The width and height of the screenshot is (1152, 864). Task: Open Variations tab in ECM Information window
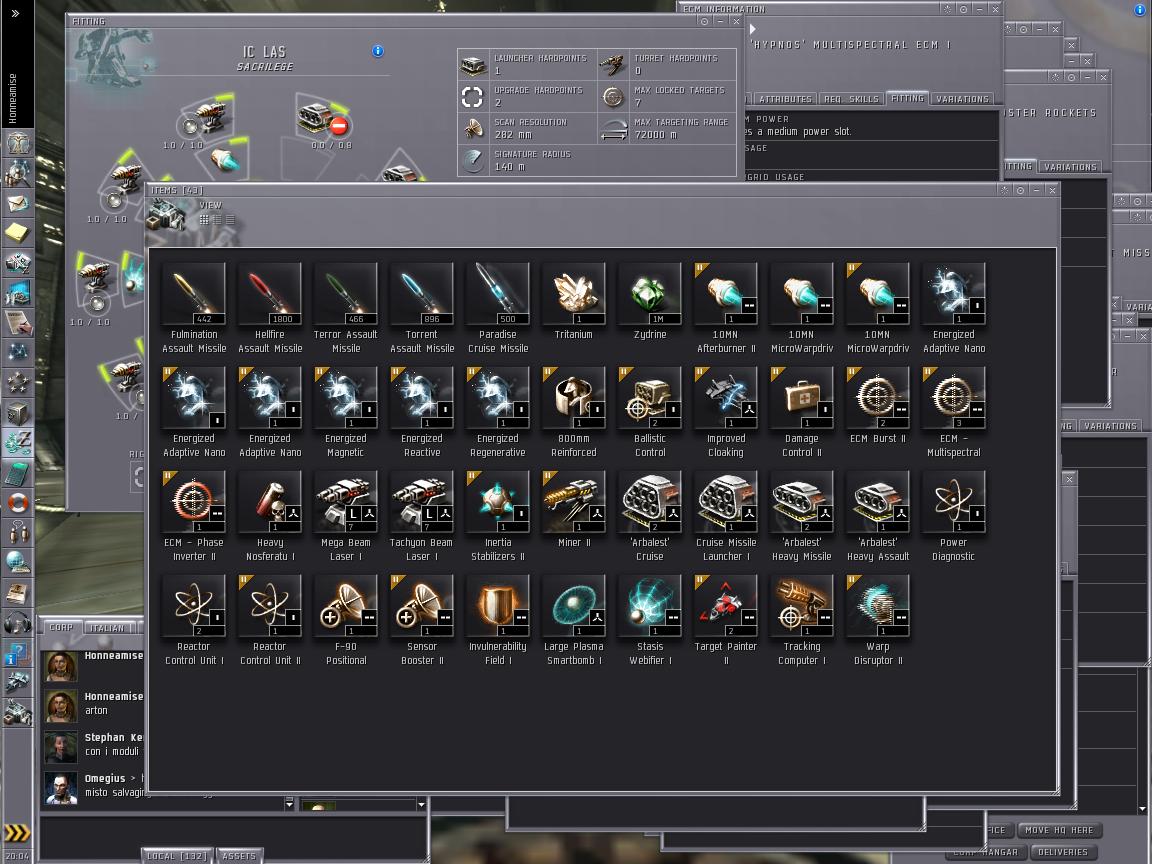point(962,98)
